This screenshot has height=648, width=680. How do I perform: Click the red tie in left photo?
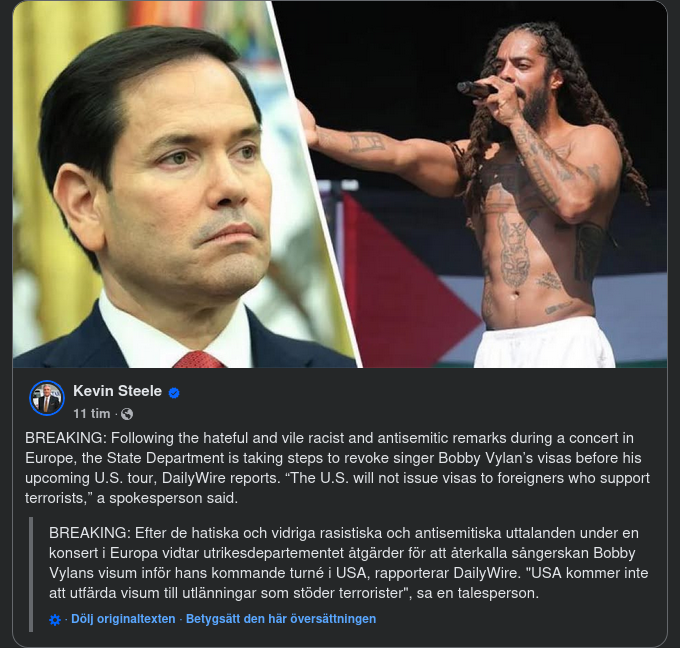coord(199,360)
